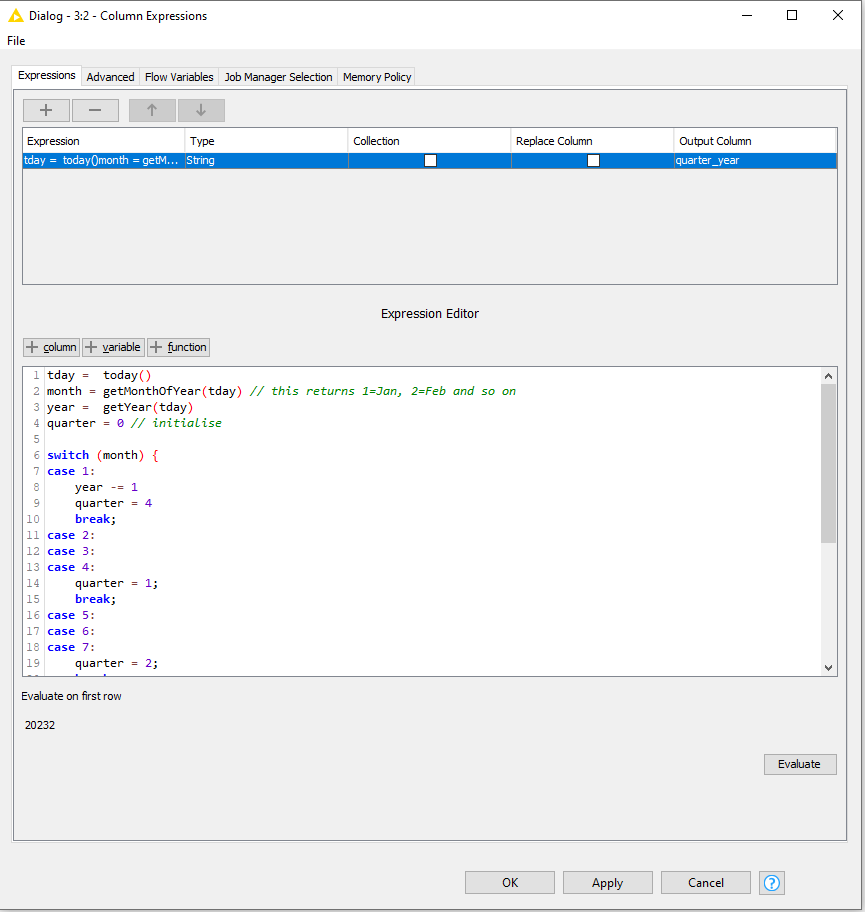Add a new expression with the plus icon
865x912 pixels.
pyautogui.click(x=46, y=110)
